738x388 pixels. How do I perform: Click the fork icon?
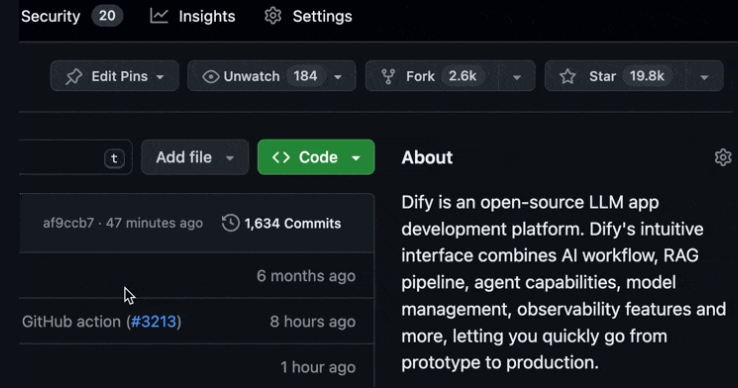click(x=388, y=76)
